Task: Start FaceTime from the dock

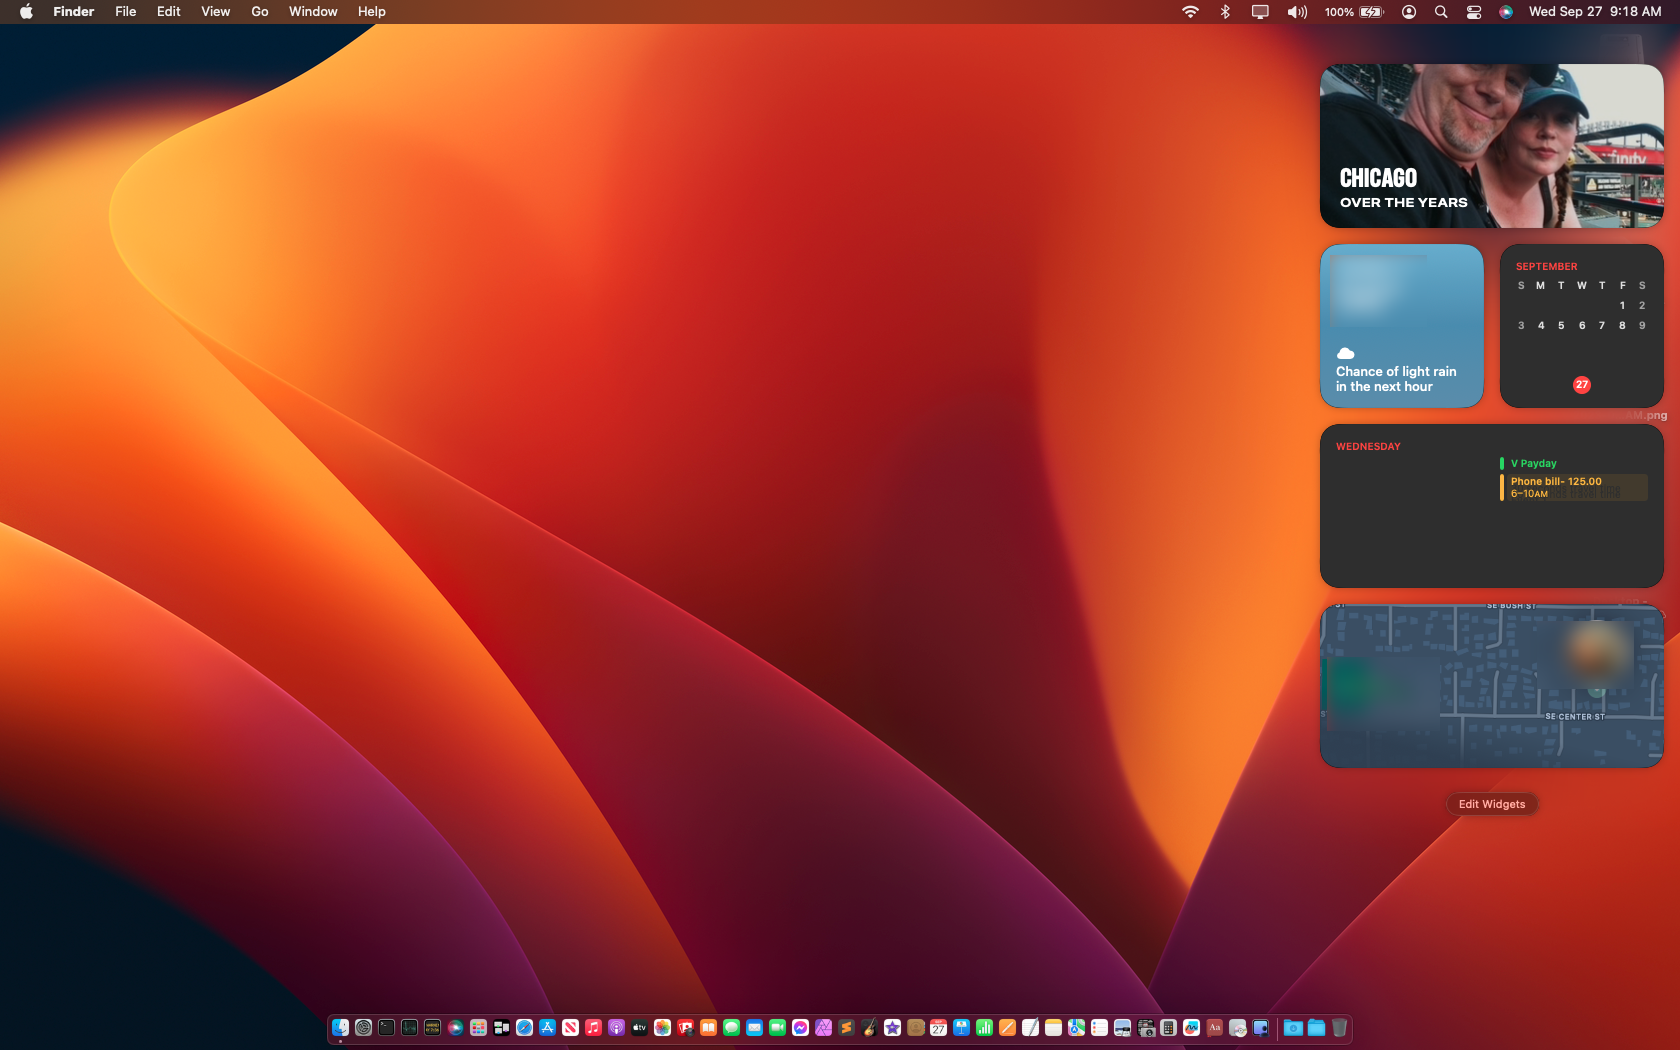Action: coord(777,1027)
